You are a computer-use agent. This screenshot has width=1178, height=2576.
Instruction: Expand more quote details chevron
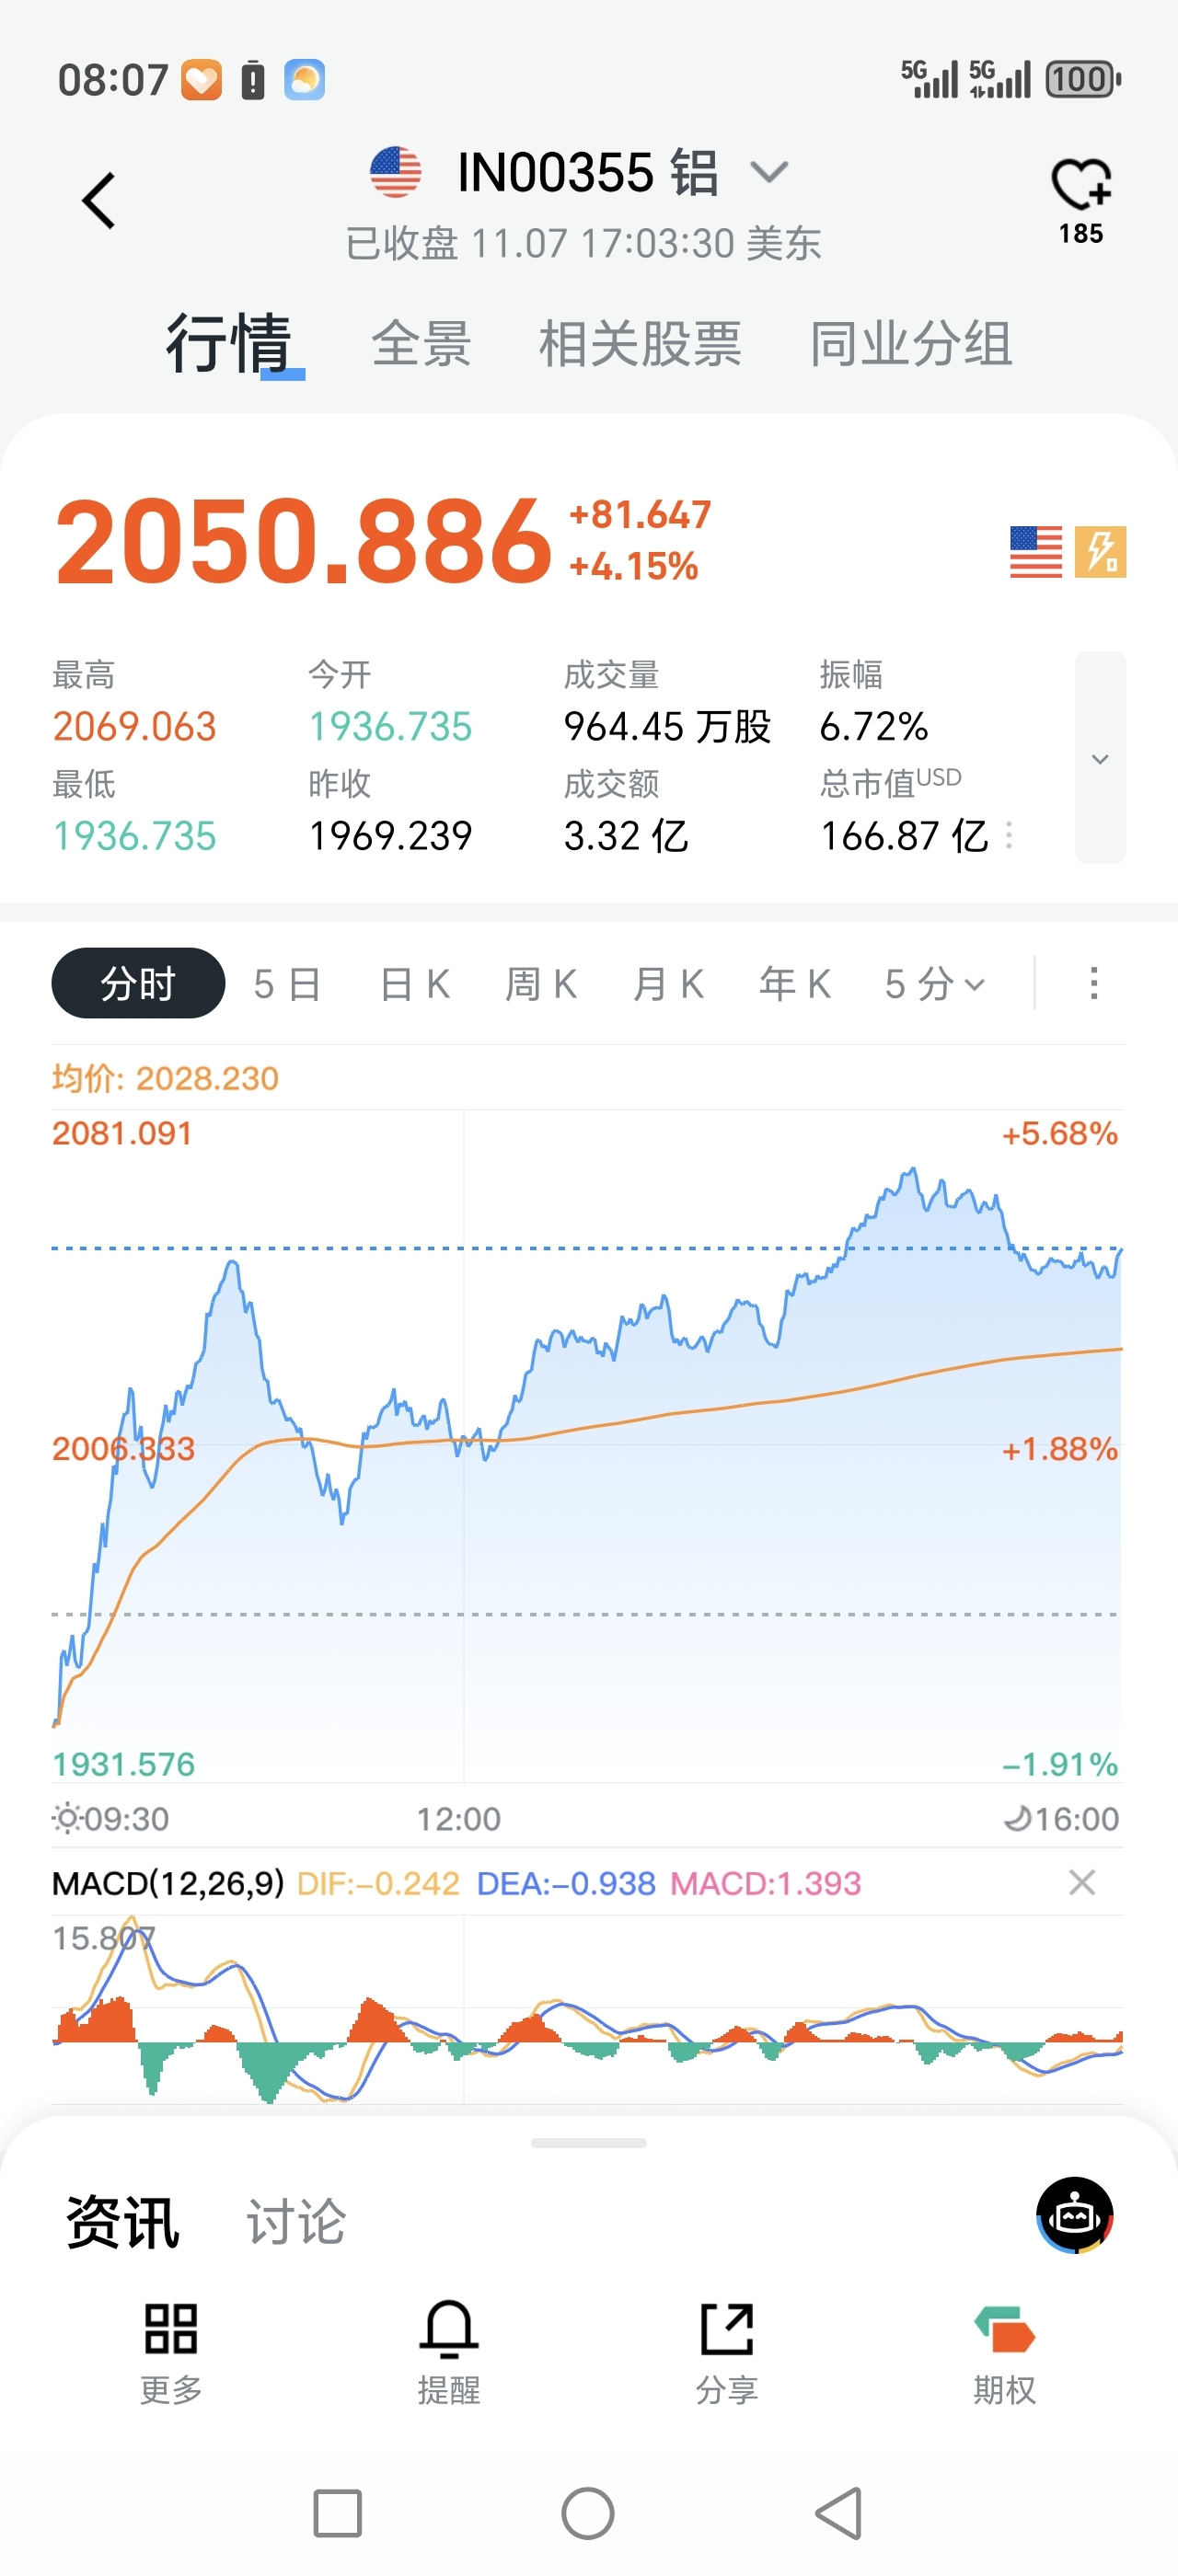1100,758
